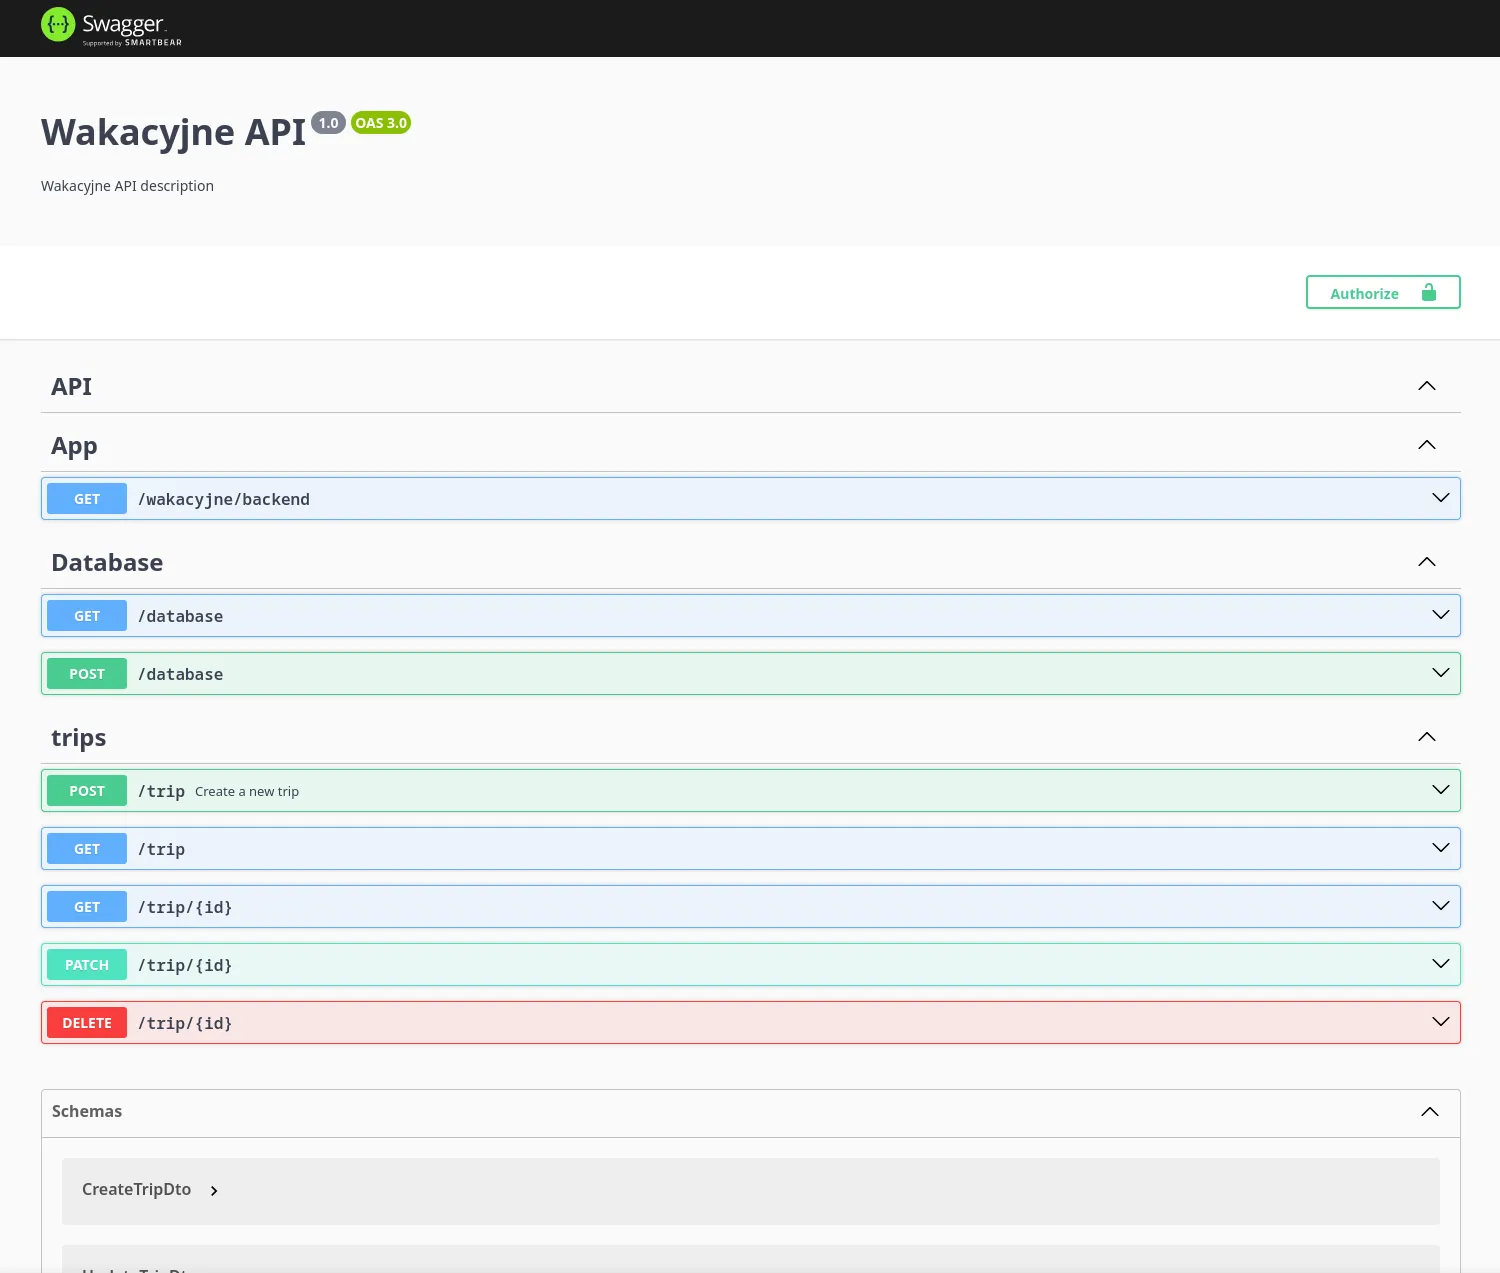This screenshot has width=1500, height=1273.
Task: Expand the GET /wakacyjne/backend operation chevron
Action: [1440, 498]
